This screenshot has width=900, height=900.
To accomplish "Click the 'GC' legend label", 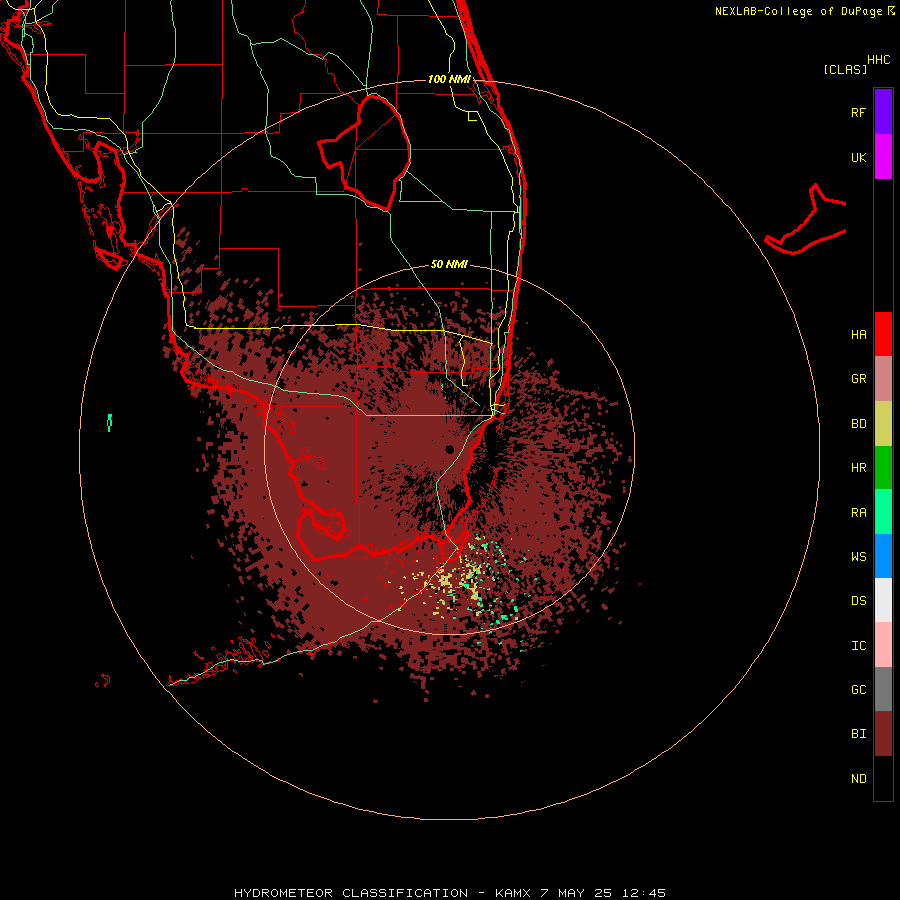I will (x=858, y=690).
